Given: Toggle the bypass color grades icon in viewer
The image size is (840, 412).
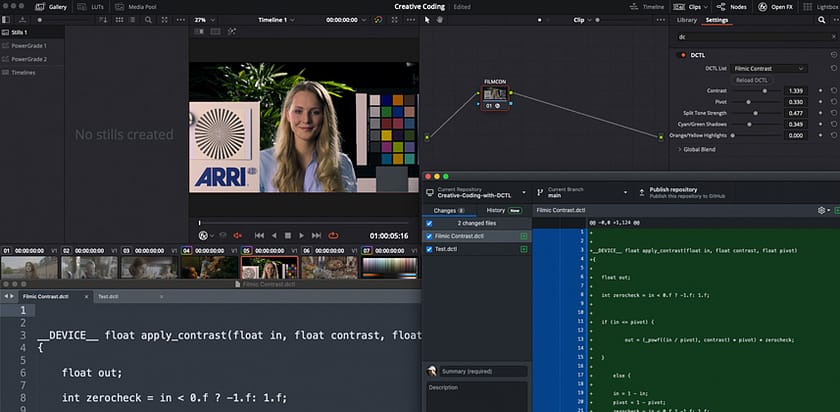Looking at the screenshot, I should (x=378, y=20).
